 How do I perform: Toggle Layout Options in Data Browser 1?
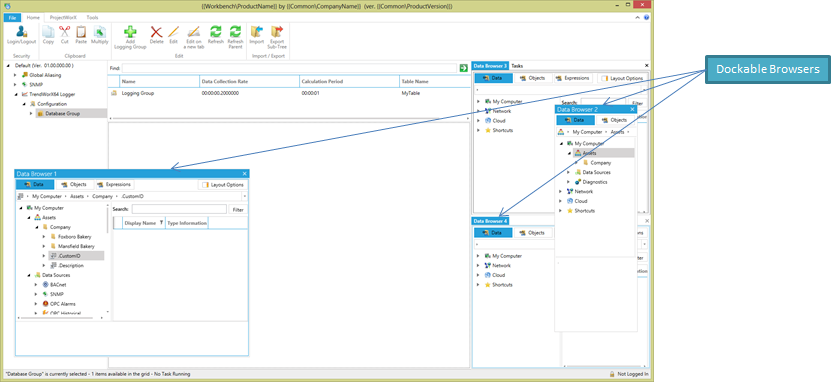(x=223, y=185)
